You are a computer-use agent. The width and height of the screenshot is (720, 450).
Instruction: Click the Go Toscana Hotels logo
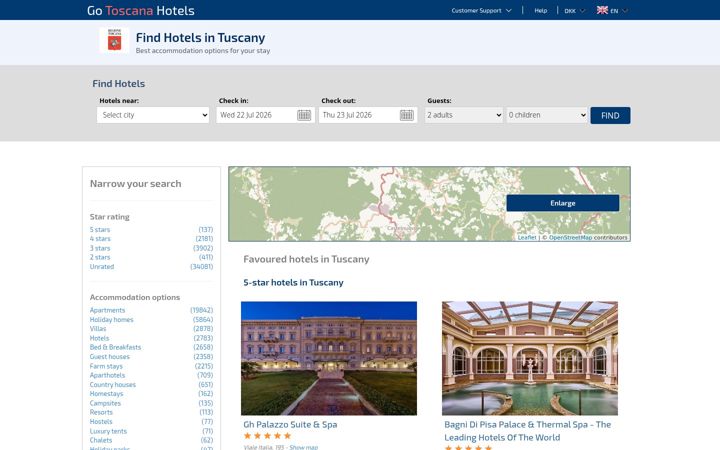pyautogui.click(x=141, y=11)
